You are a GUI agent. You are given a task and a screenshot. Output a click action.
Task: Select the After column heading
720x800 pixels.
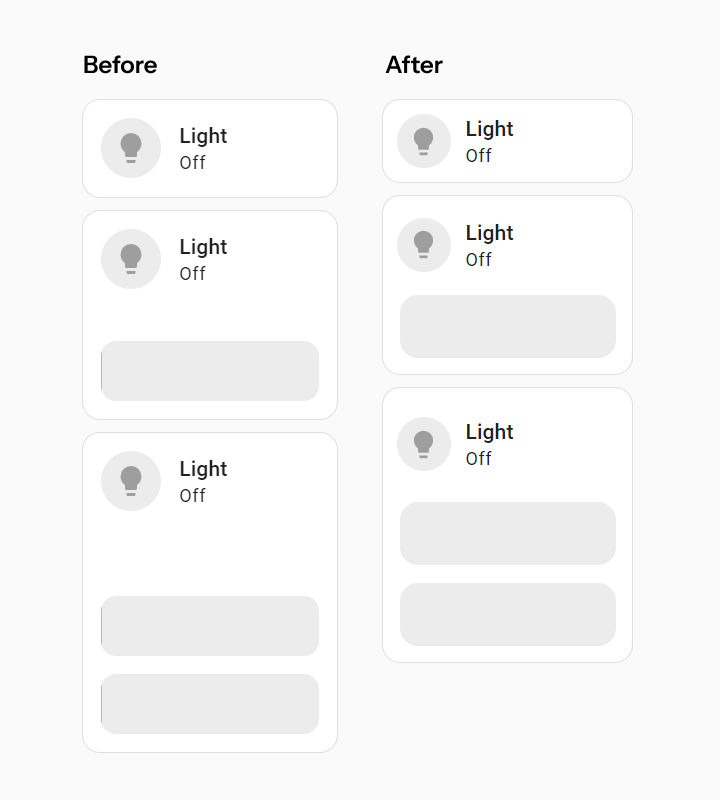415,65
